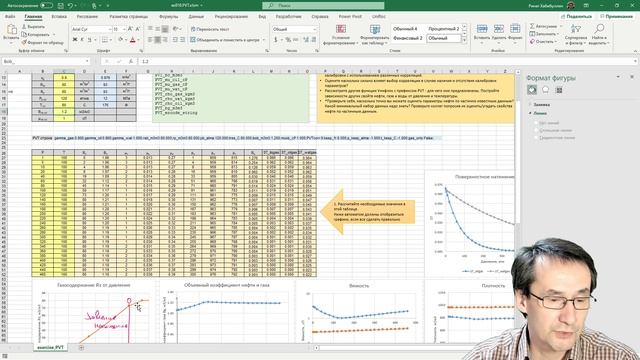This screenshot has width=640, height=360.
Task: Click the Save icon in title bar
Action: (x=60, y=5)
